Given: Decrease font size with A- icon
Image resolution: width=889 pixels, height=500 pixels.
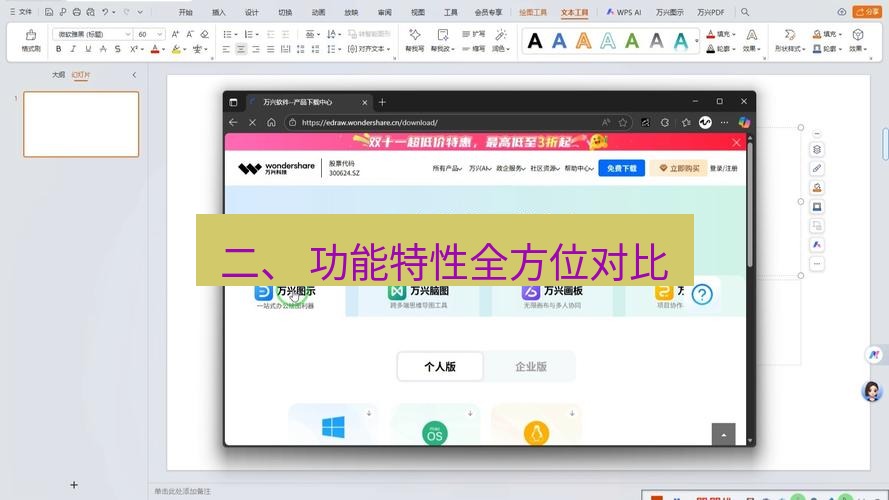Looking at the screenshot, I should click(190, 34).
